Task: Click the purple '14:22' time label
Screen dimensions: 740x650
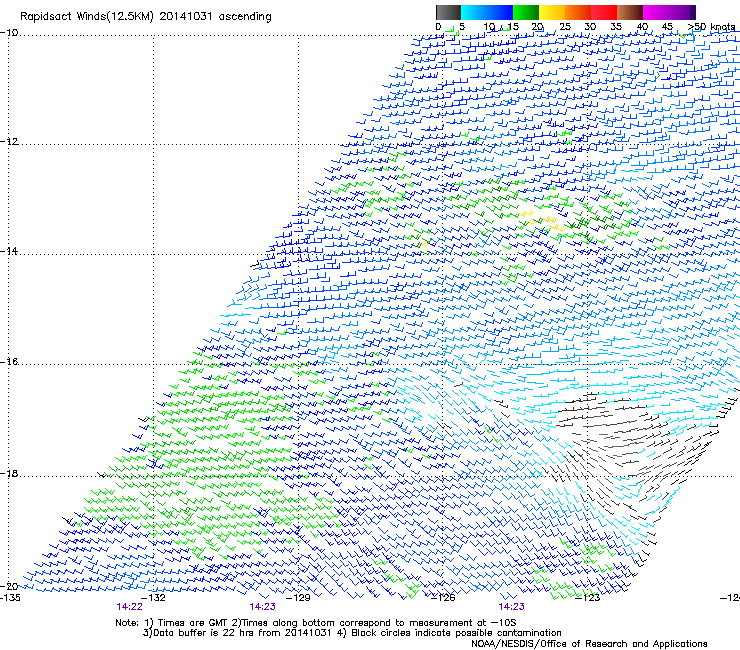Action: 129,607
